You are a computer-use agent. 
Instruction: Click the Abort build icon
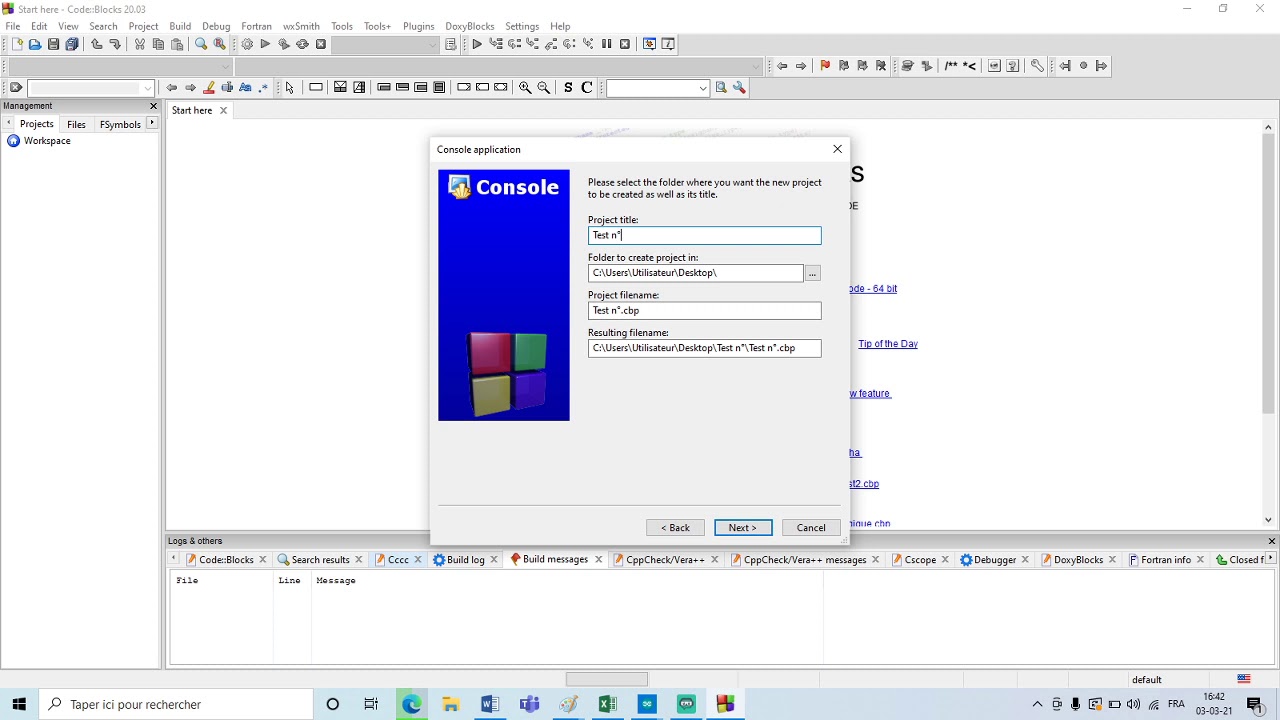321,44
